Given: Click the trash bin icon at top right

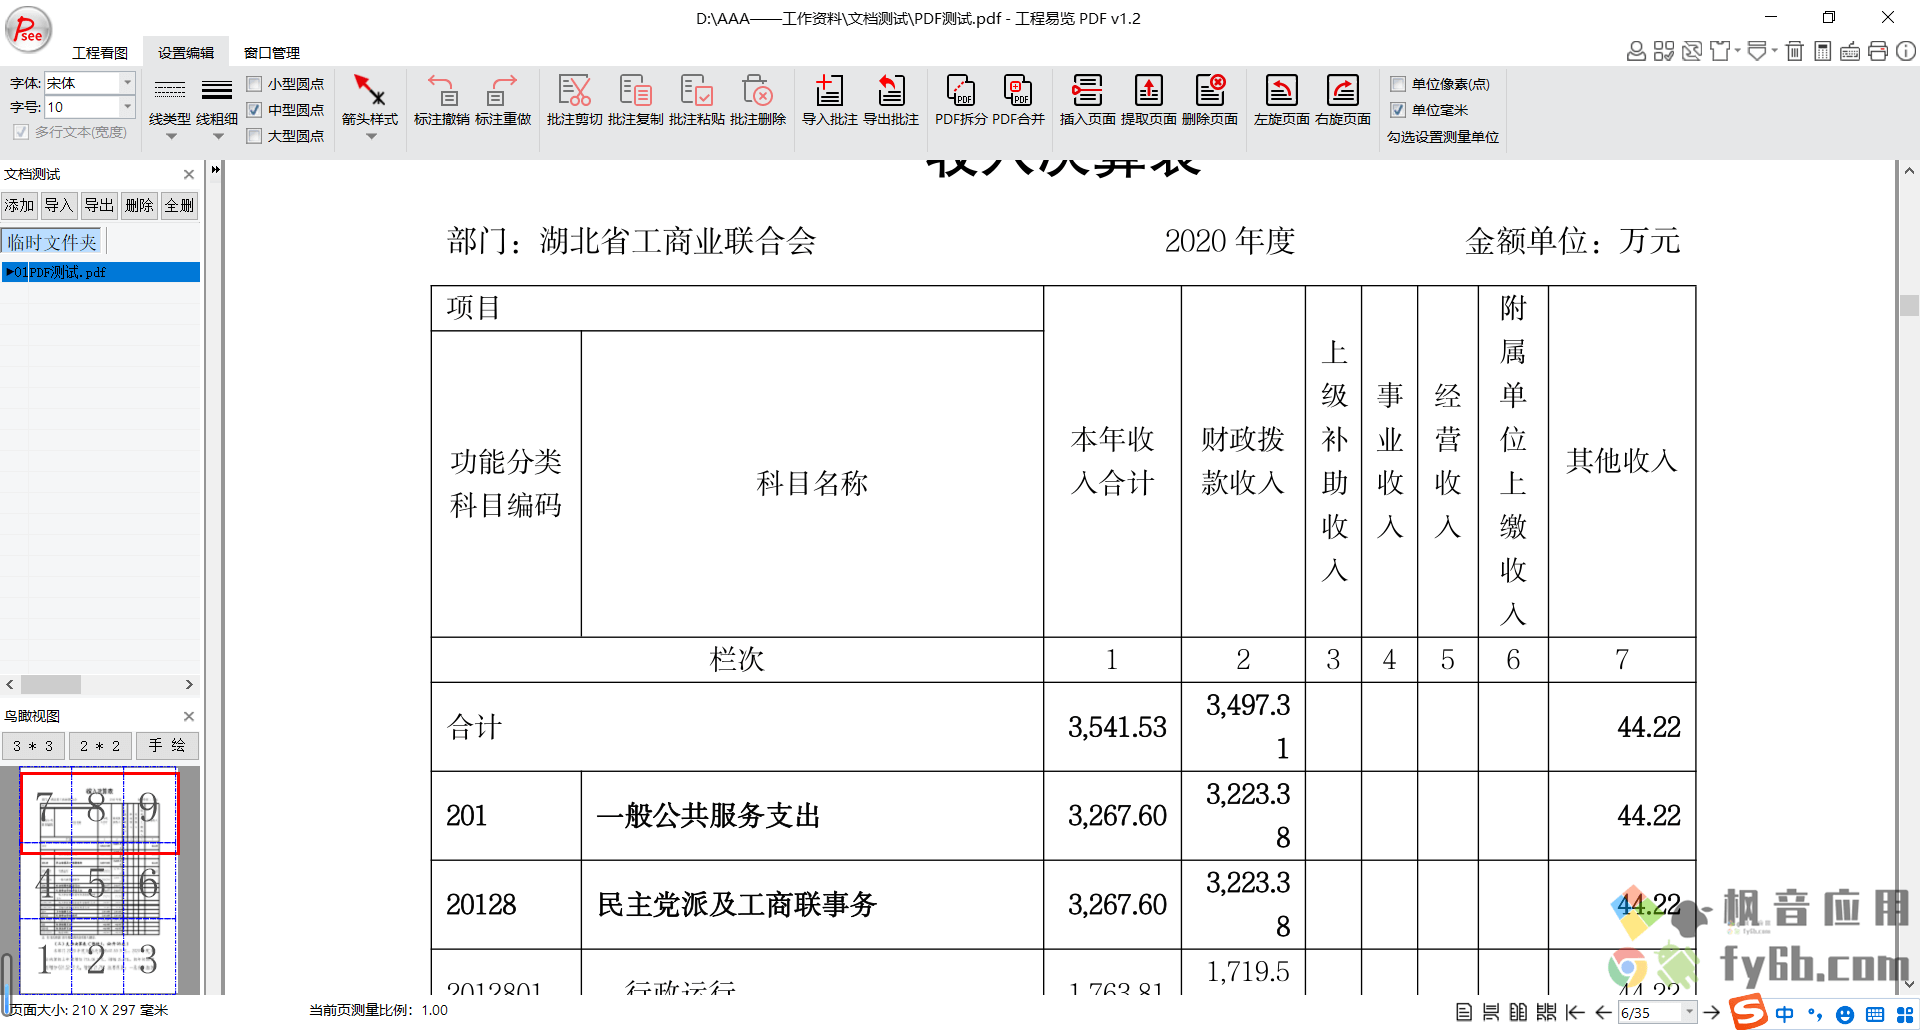Looking at the screenshot, I should [x=1795, y=51].
